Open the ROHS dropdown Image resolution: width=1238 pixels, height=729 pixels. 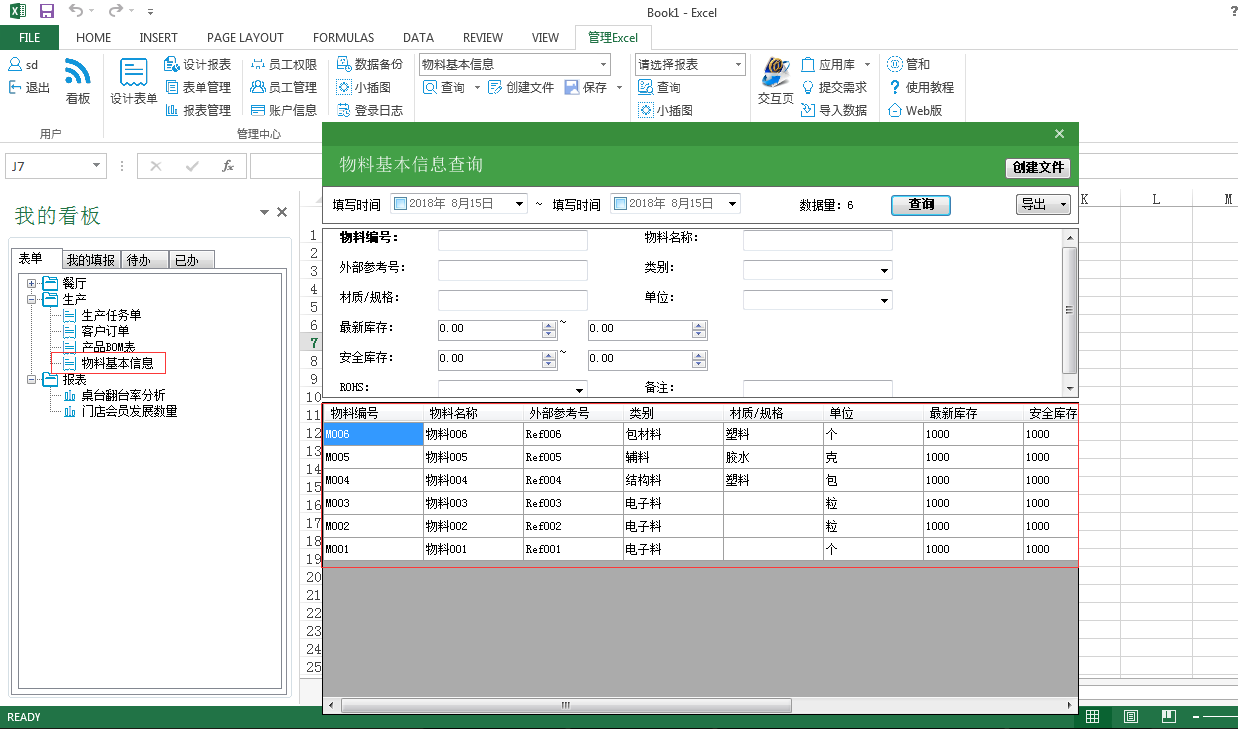(x=580, y=389)
